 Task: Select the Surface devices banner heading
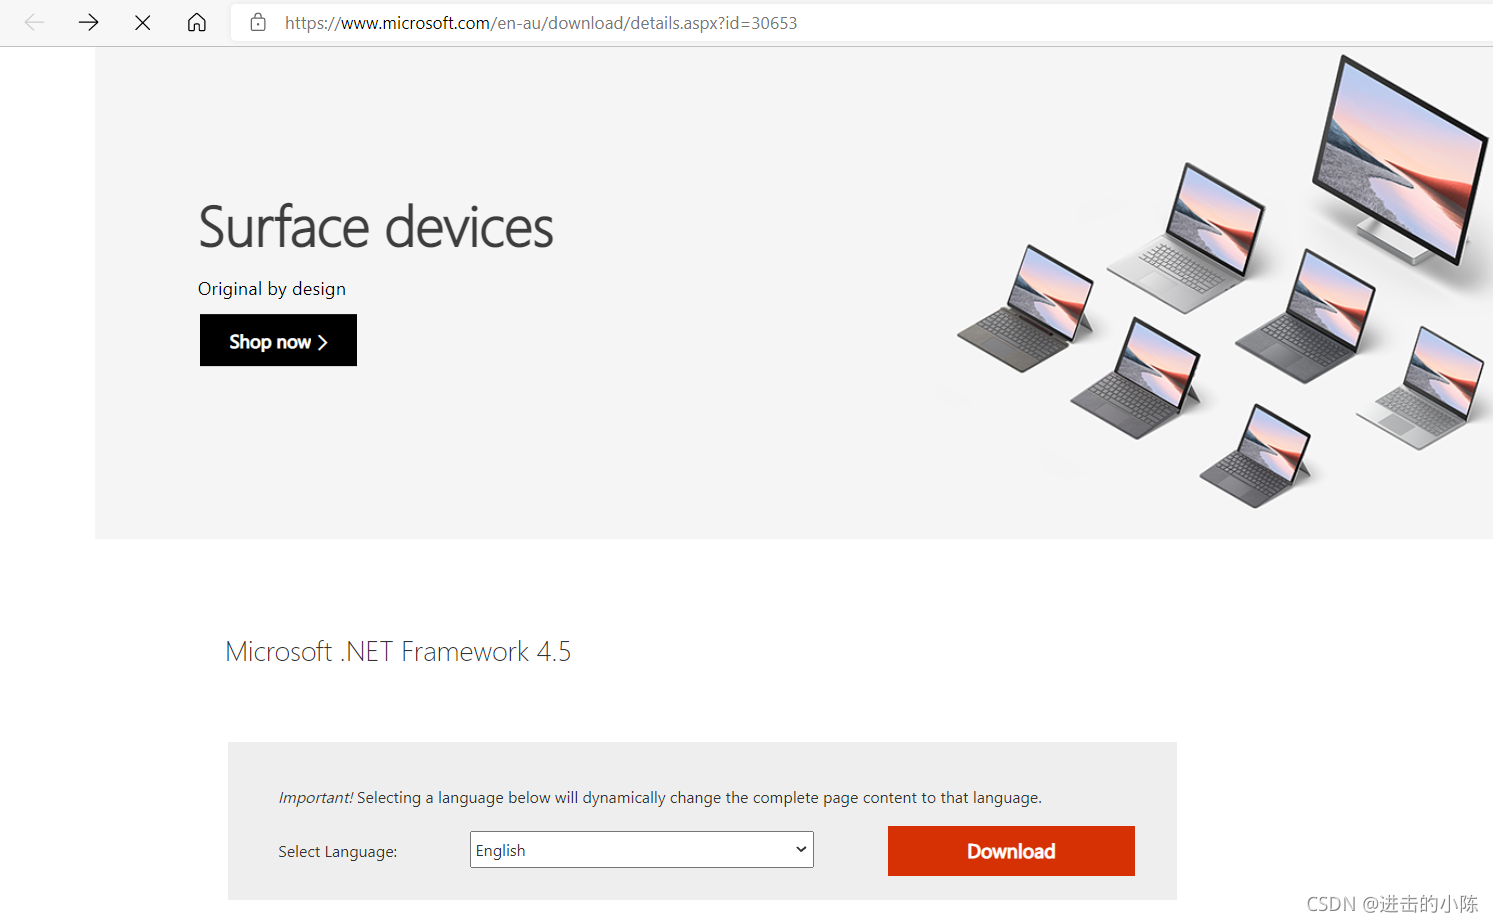click(x=376, y=227)
